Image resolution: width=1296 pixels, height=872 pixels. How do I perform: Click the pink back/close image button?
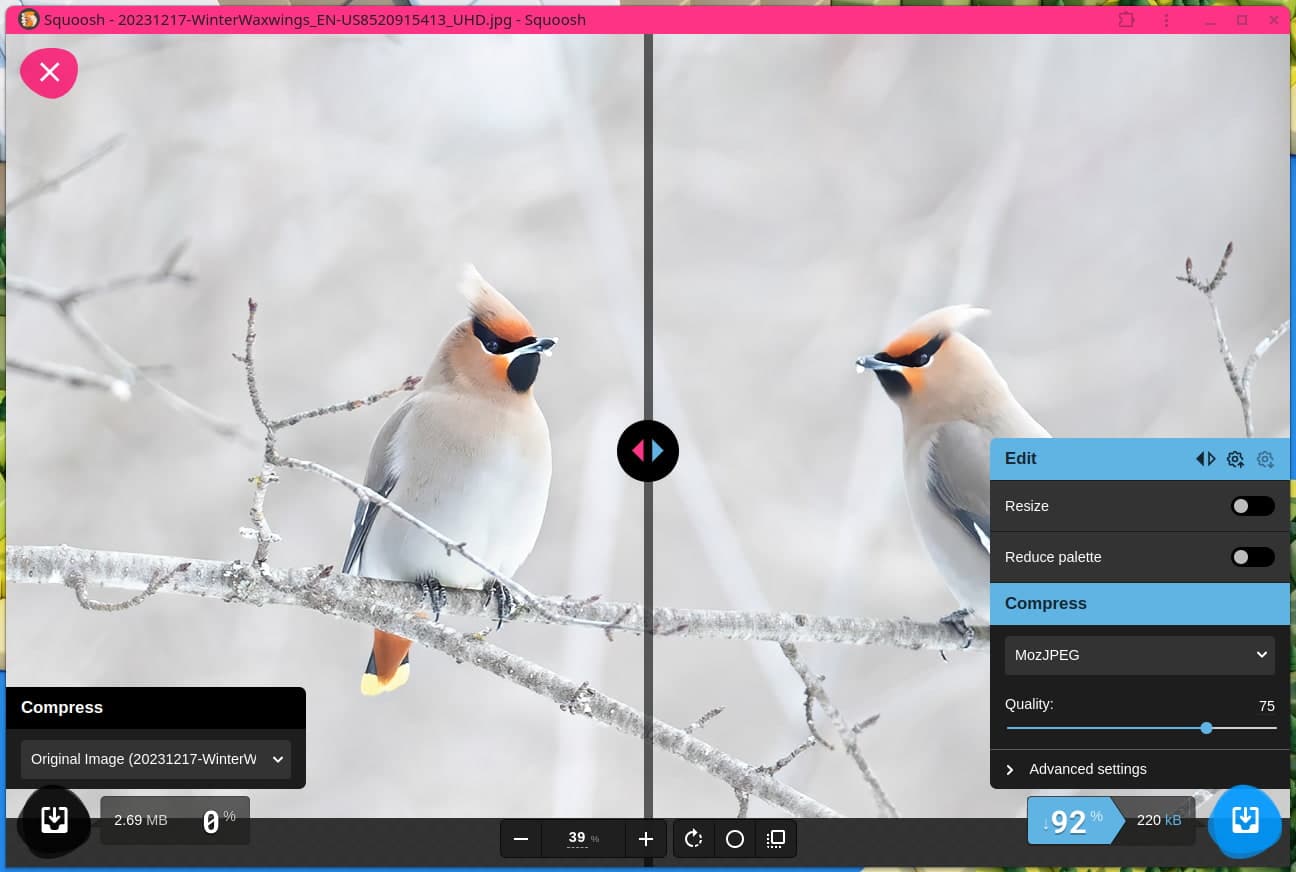click(49, 72)
